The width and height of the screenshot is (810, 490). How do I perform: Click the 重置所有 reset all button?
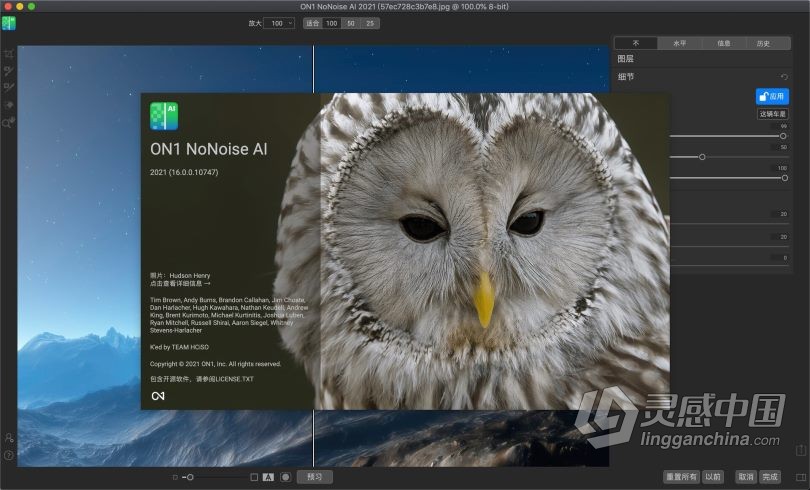point(681,477)
